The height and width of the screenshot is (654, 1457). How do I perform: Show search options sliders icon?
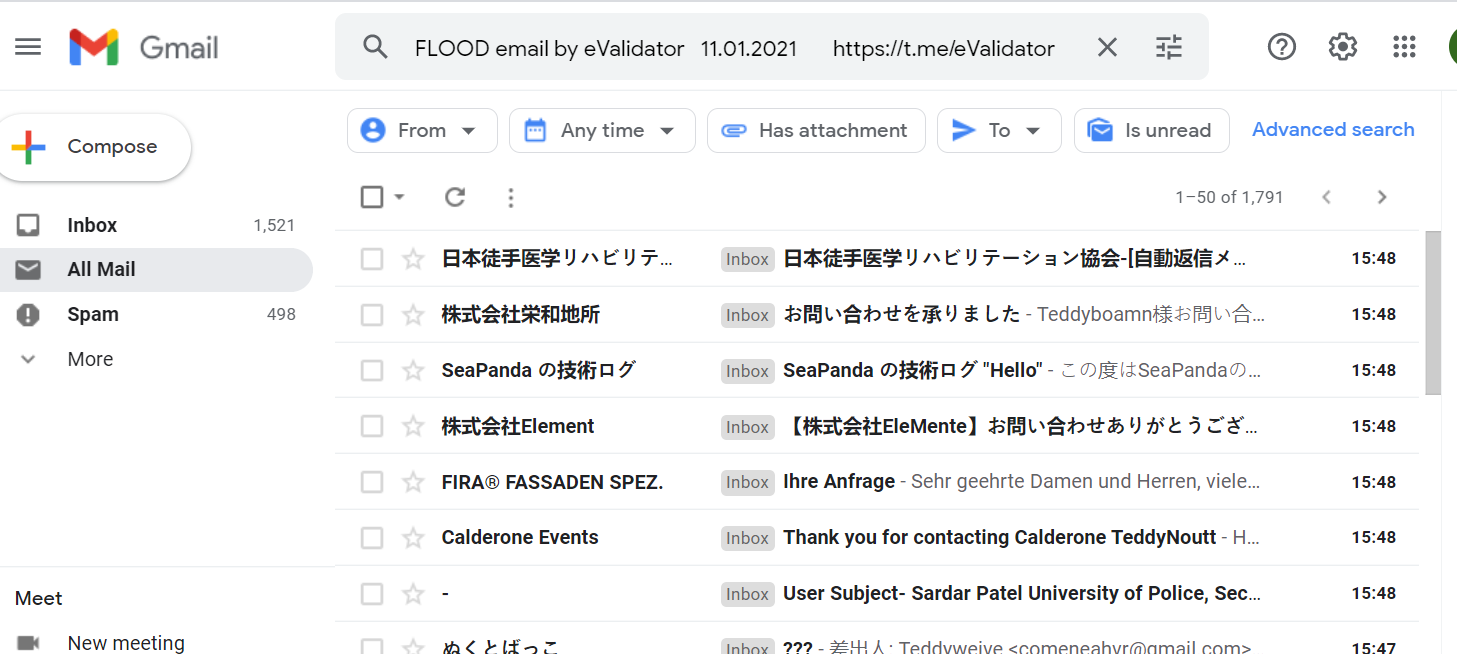click(1168, 47)
